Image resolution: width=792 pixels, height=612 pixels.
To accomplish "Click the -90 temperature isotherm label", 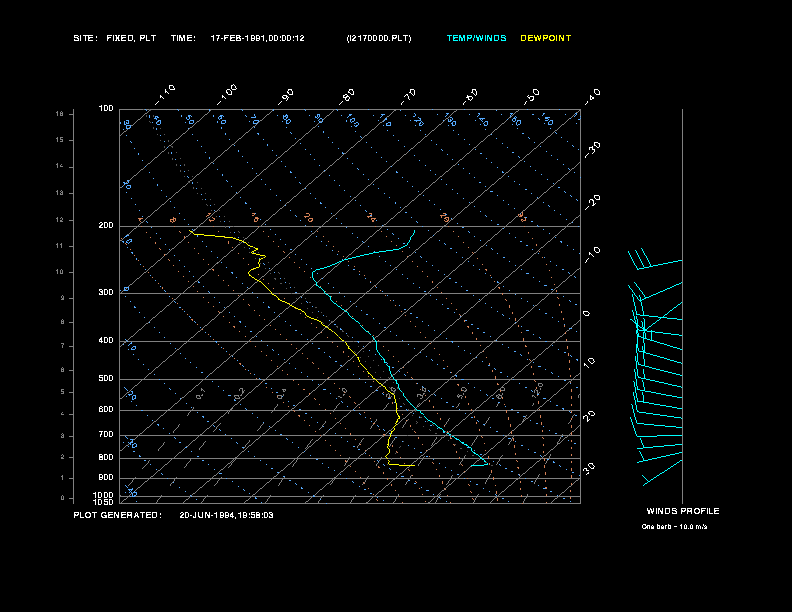I will pos(286,97).
